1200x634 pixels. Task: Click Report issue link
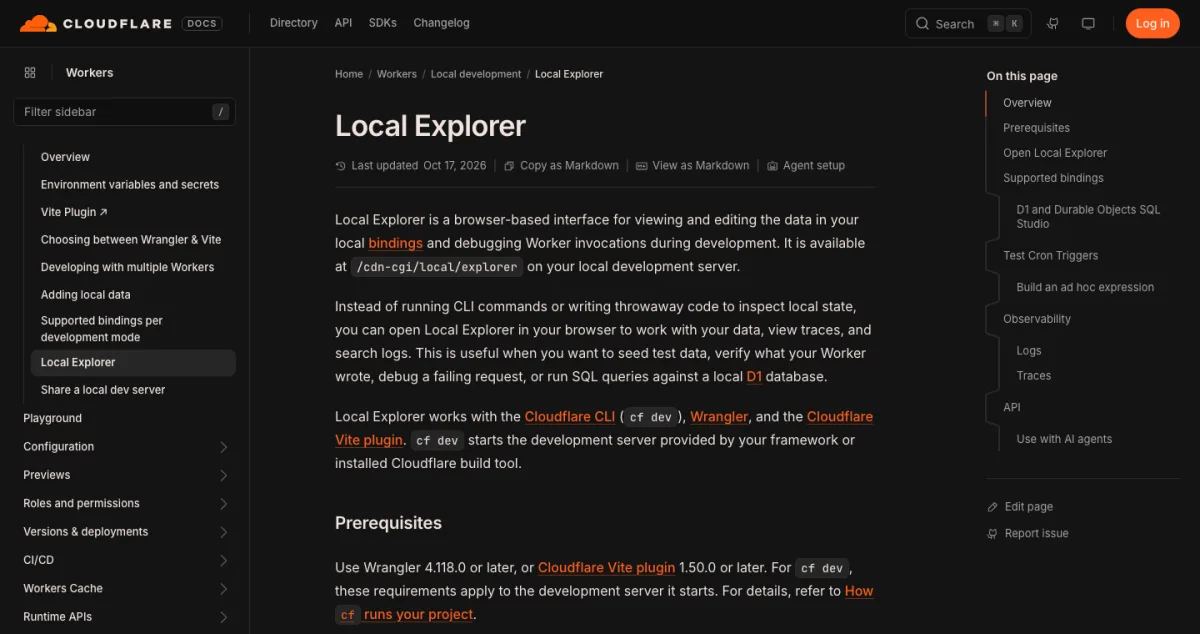pos(1028,534)
